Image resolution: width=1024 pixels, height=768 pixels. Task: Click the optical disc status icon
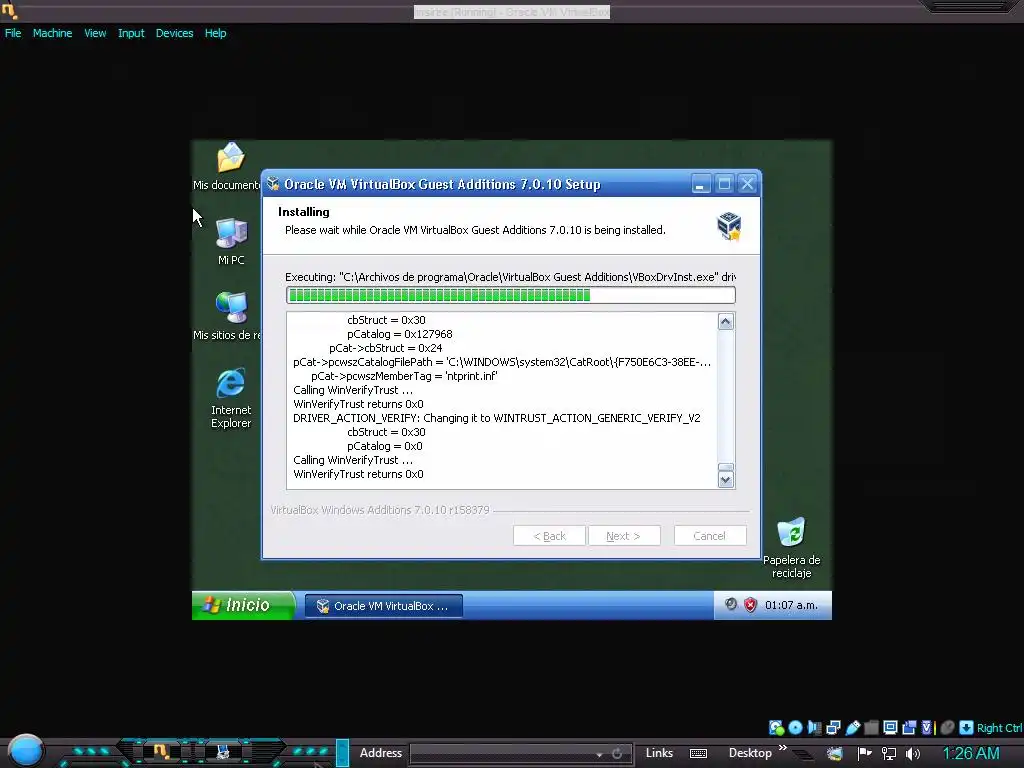(x=795, y=728)
